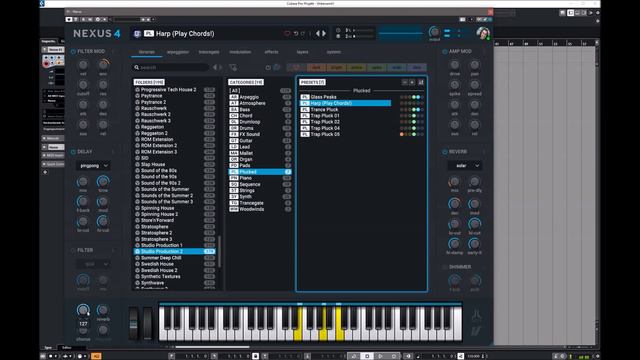
Task: Click the Delay time knob
Action: 103,181
